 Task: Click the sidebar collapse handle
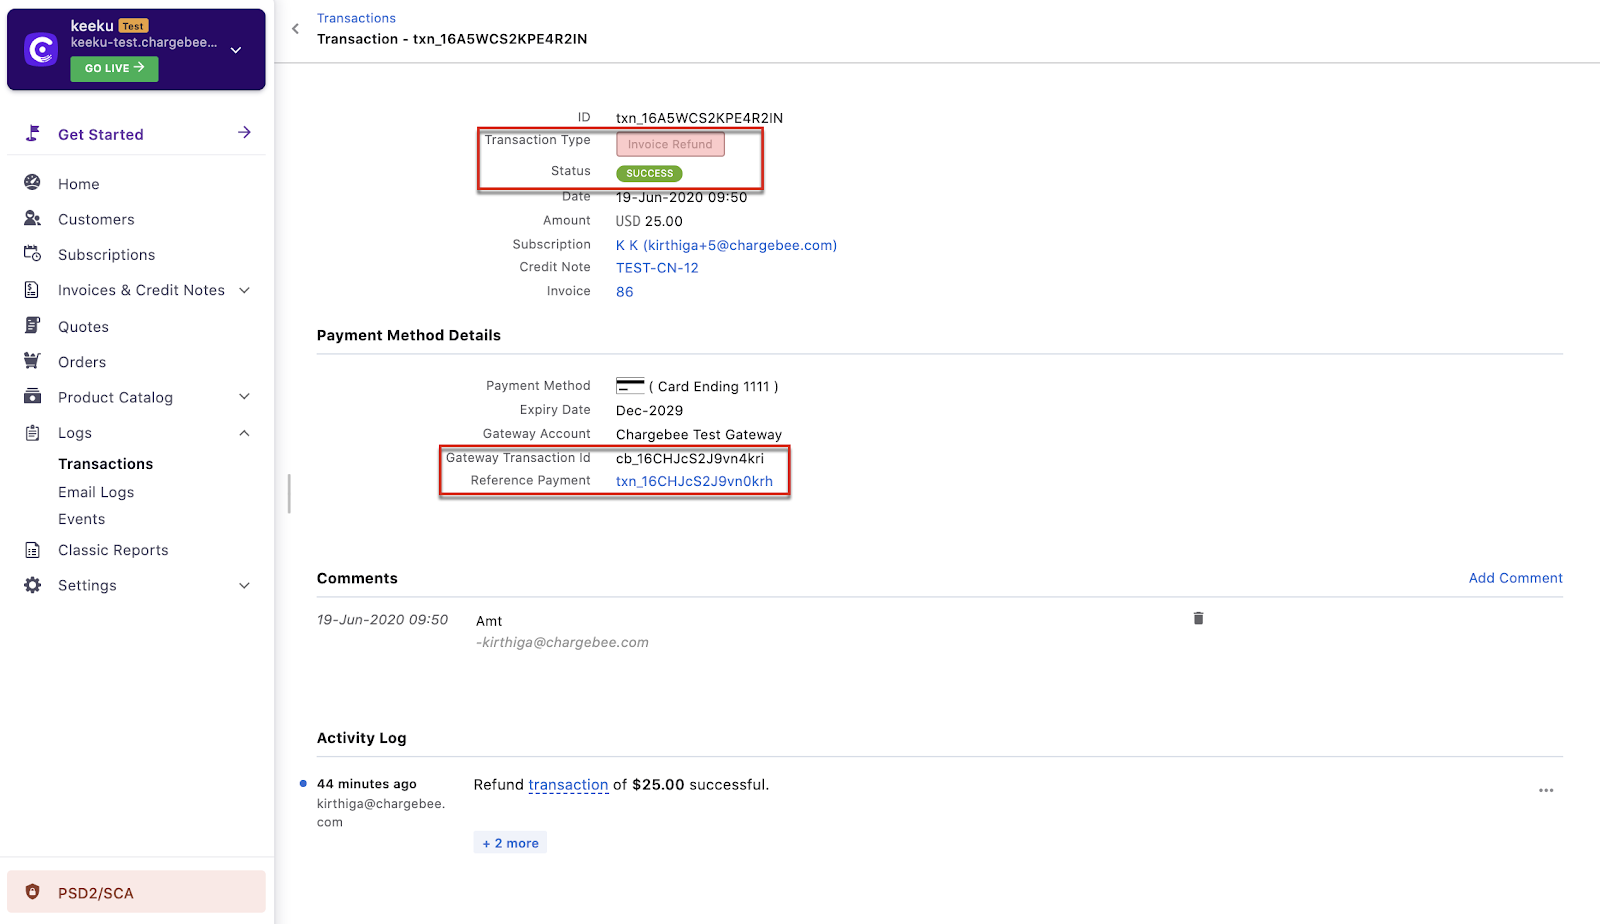click(x=289, y=493)
